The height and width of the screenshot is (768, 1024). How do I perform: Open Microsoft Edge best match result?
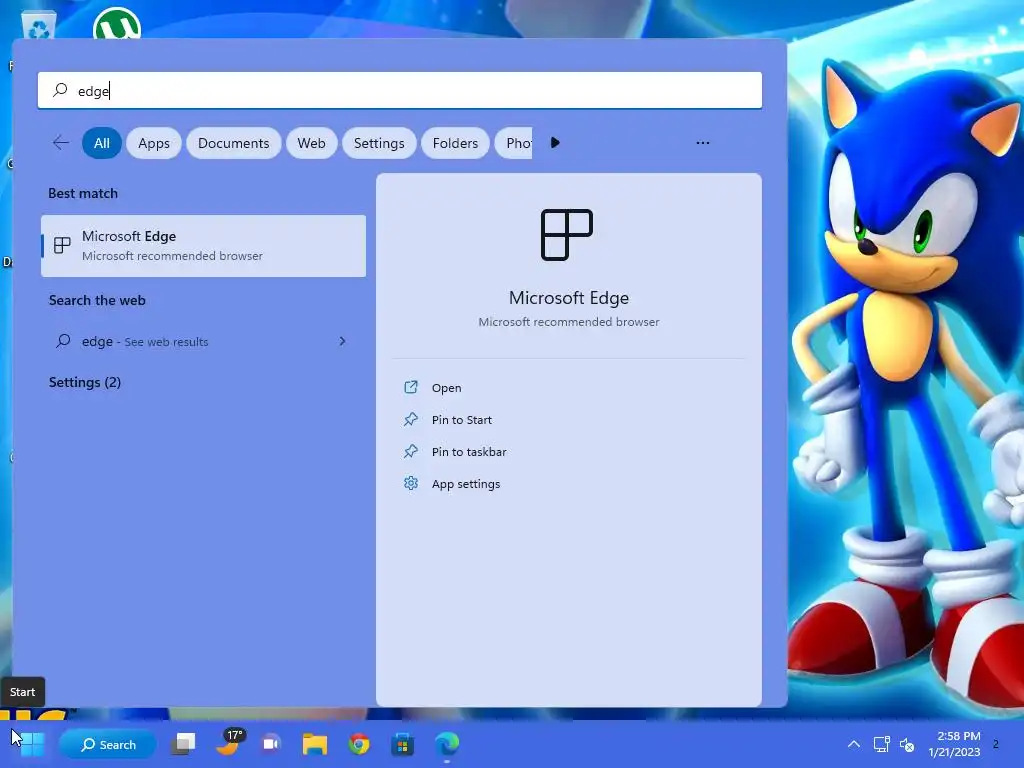[204, 246]
